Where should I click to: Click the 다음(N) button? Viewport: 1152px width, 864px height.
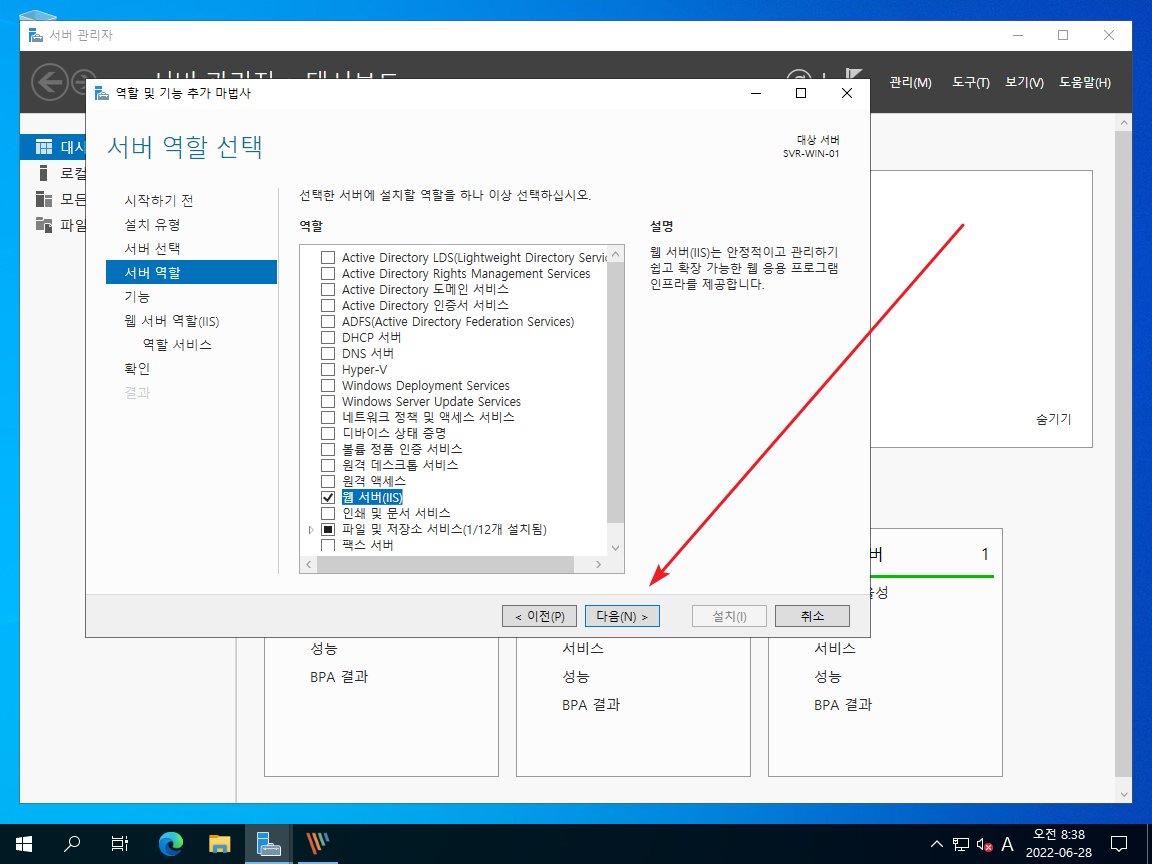[622, 616]
